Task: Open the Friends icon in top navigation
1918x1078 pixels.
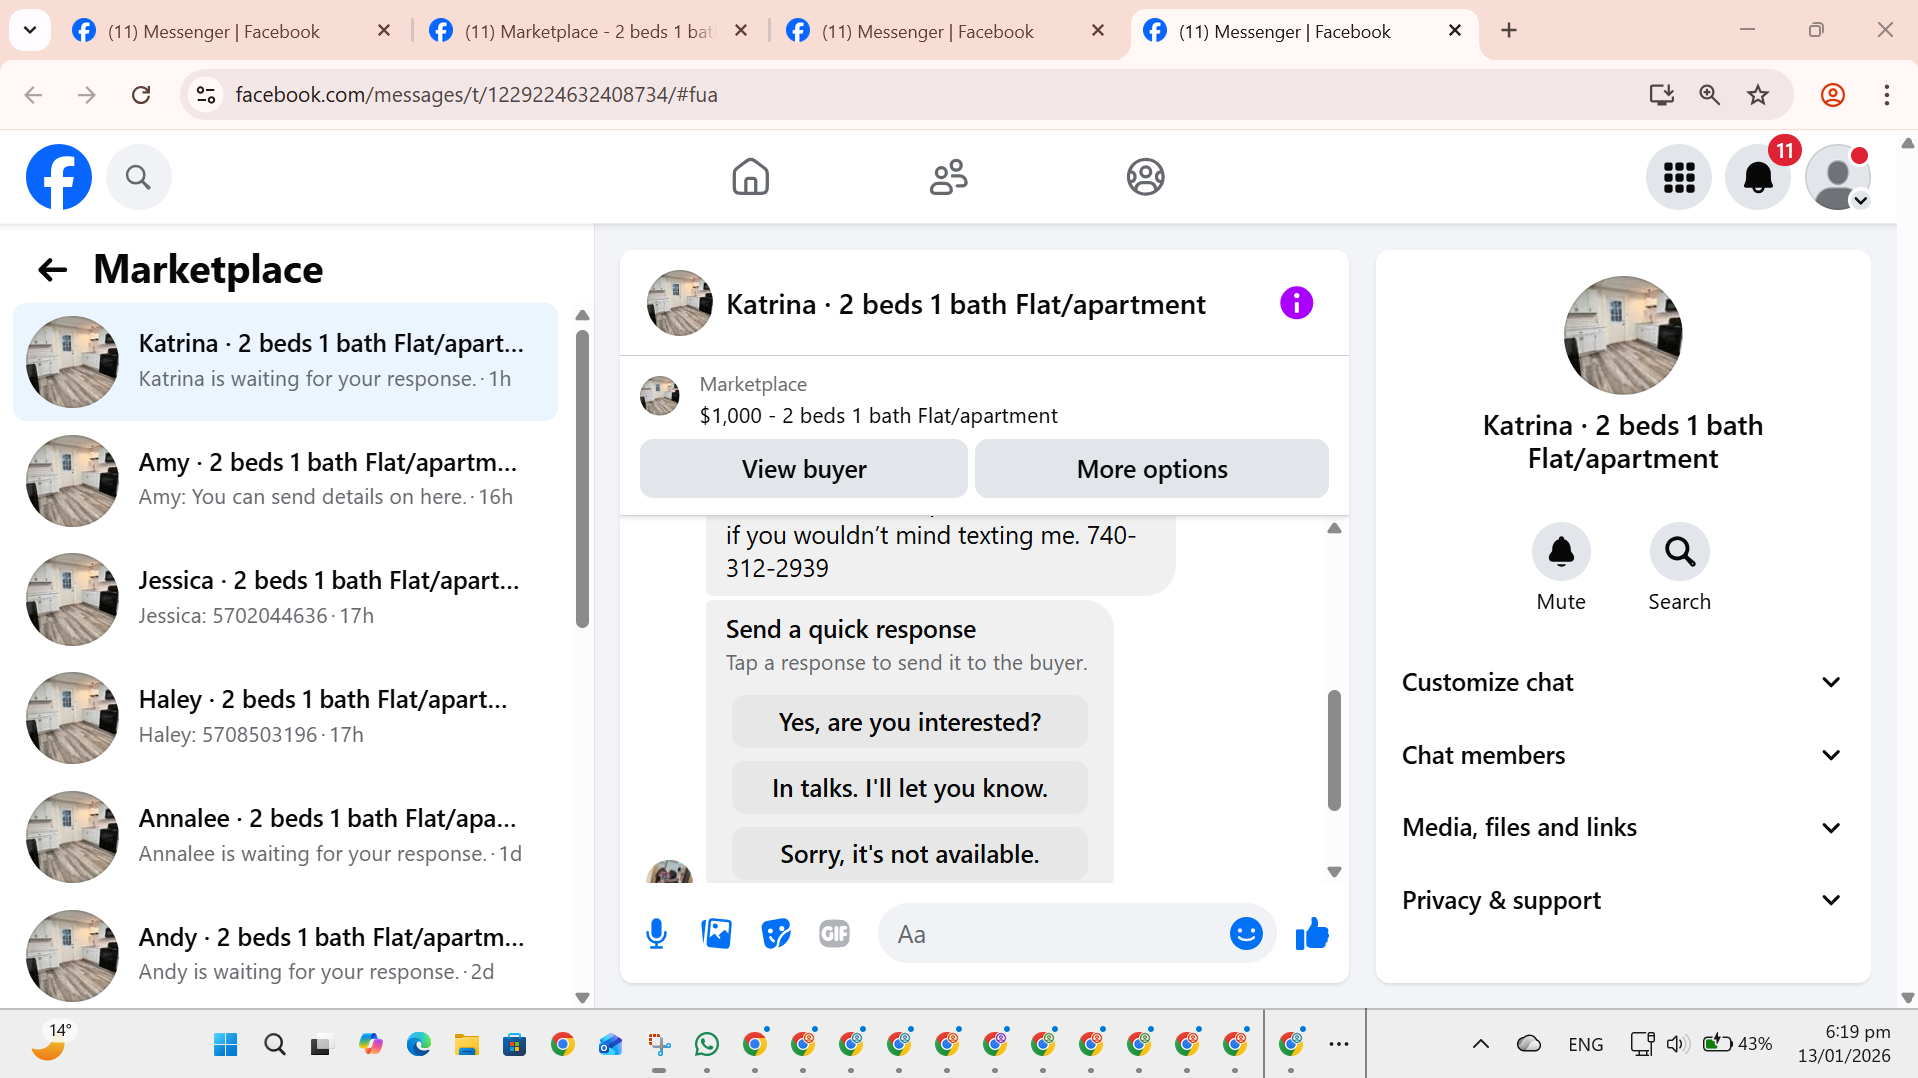Action: click(x=948, y=177)
